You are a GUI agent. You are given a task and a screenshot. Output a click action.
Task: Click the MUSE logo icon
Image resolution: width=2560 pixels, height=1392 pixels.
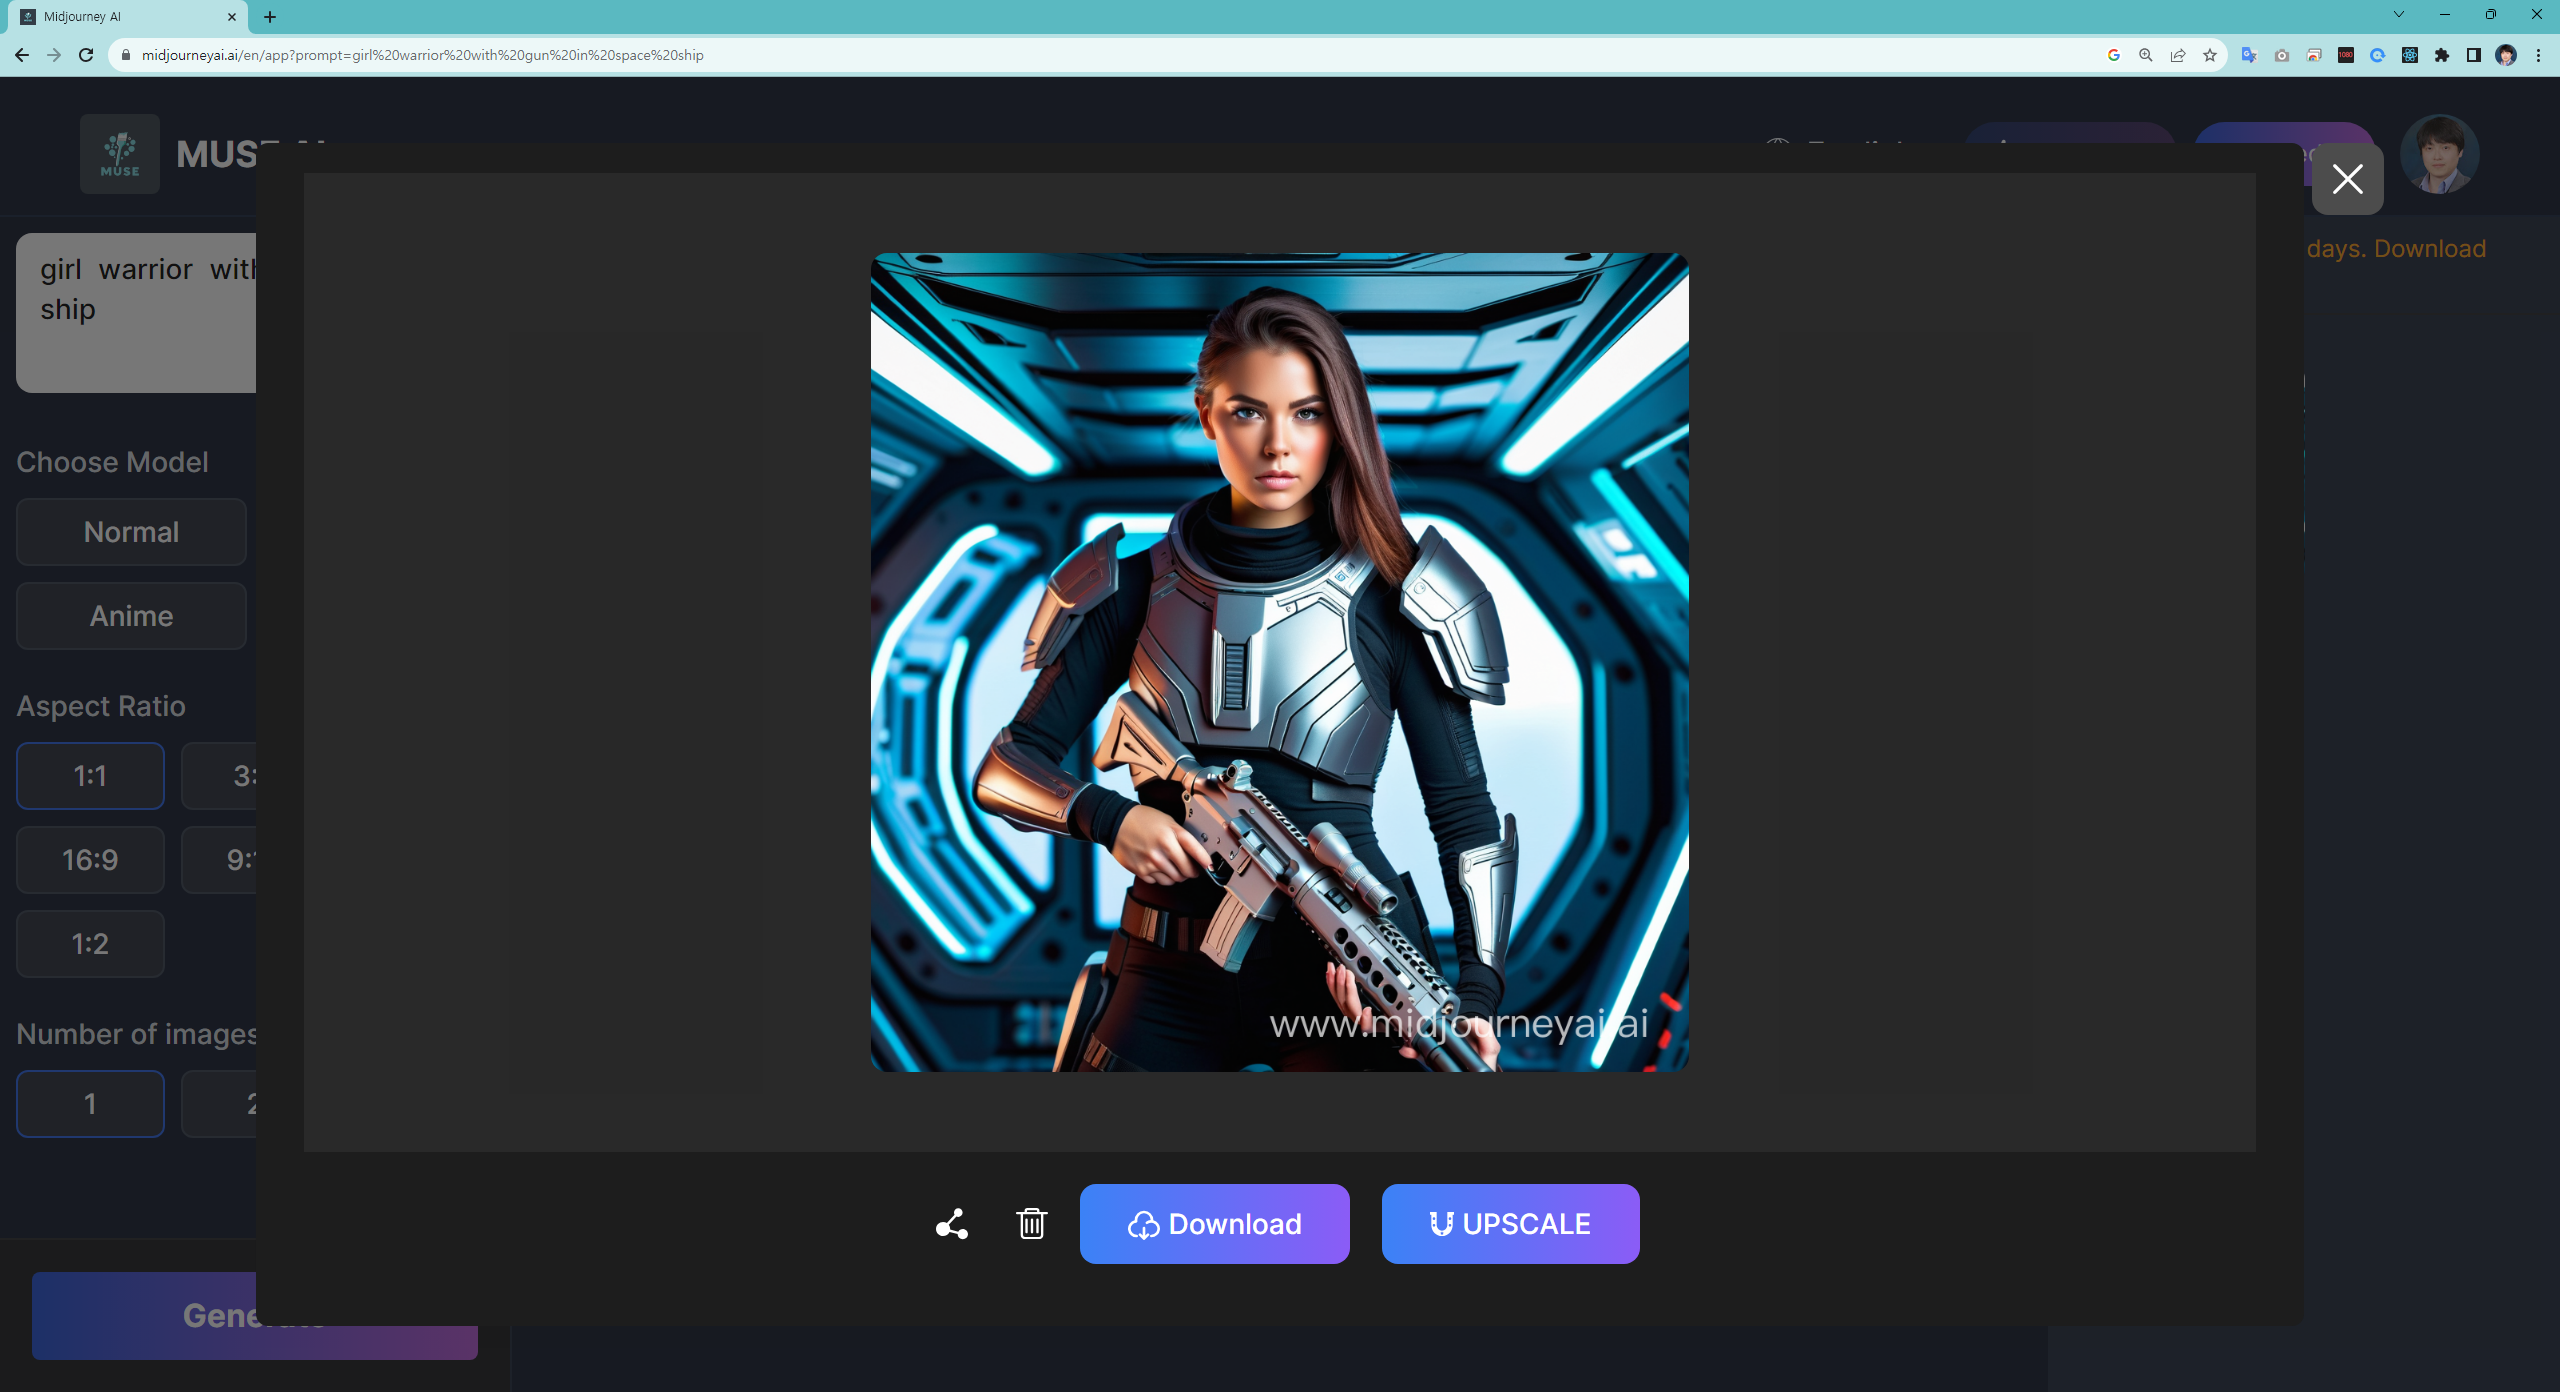point(120,154)
